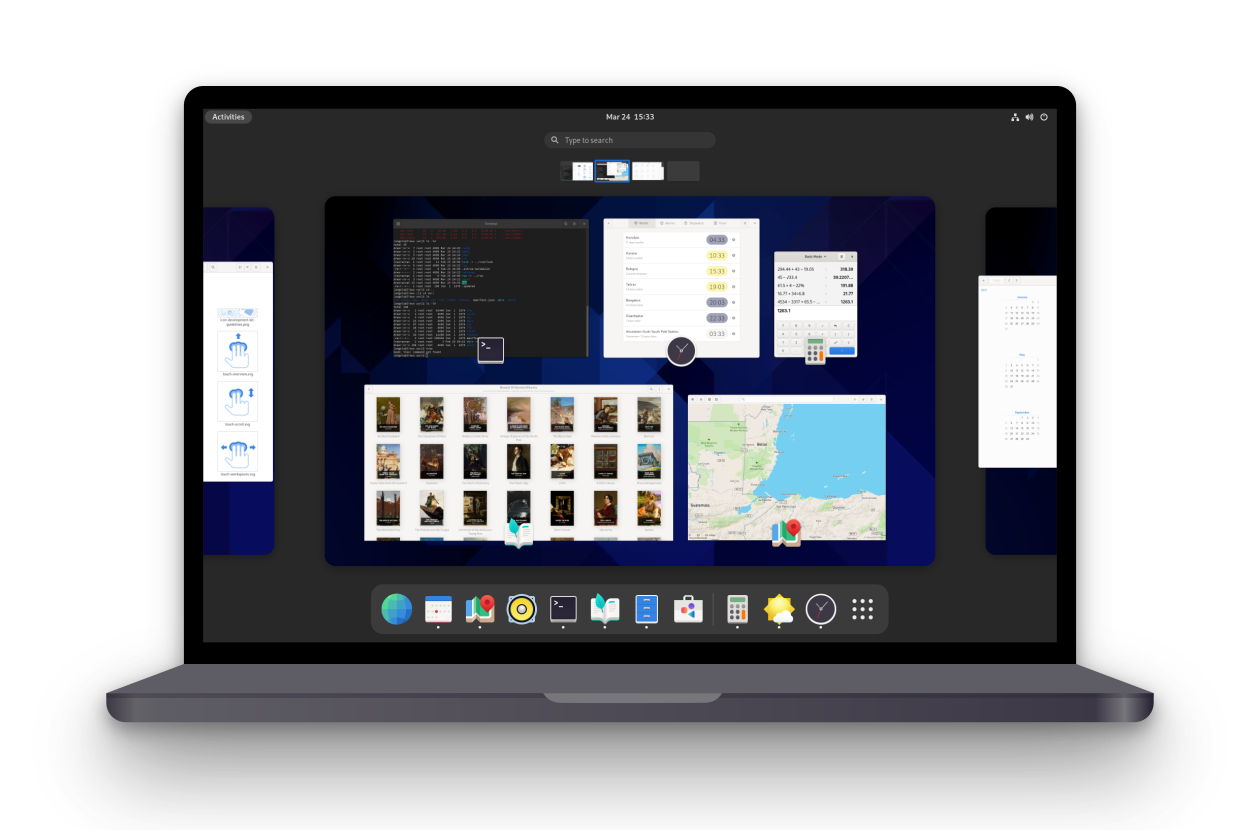Open the Web browser globe icon in dock
Screen dimensions: 1260x840
(x=397, y=609)
